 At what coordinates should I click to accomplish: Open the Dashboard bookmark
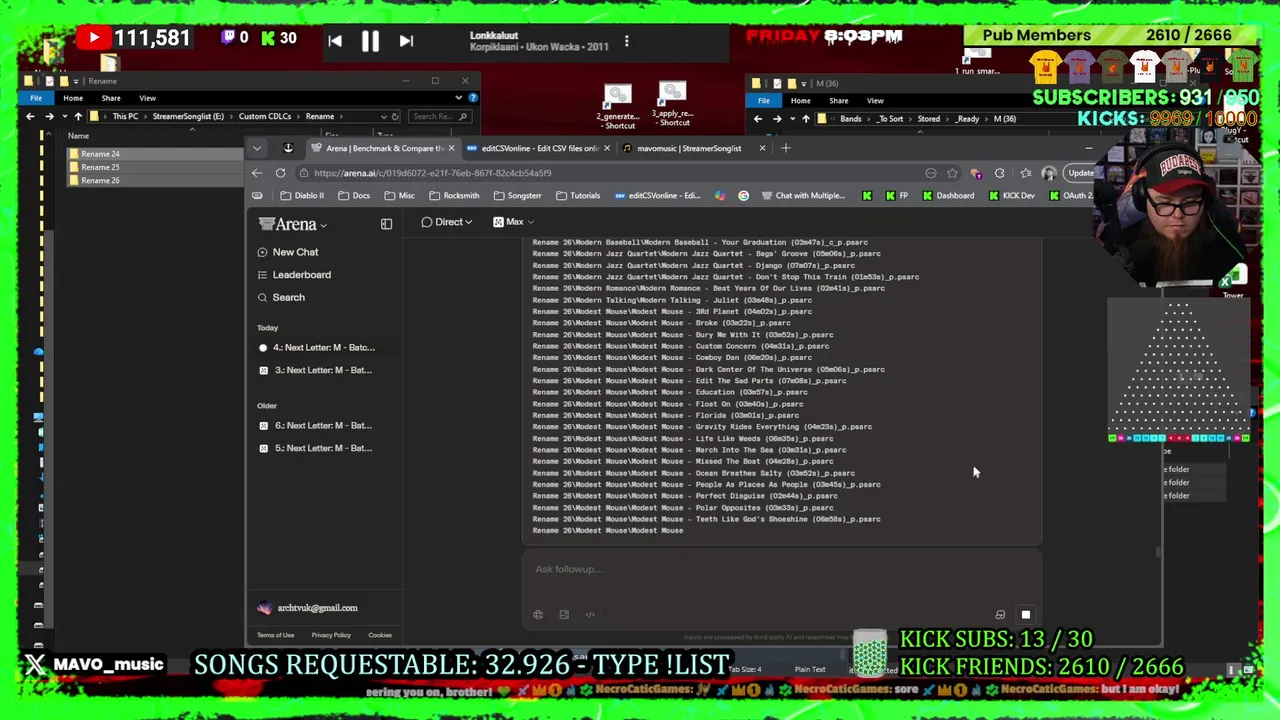coord(948,196)
